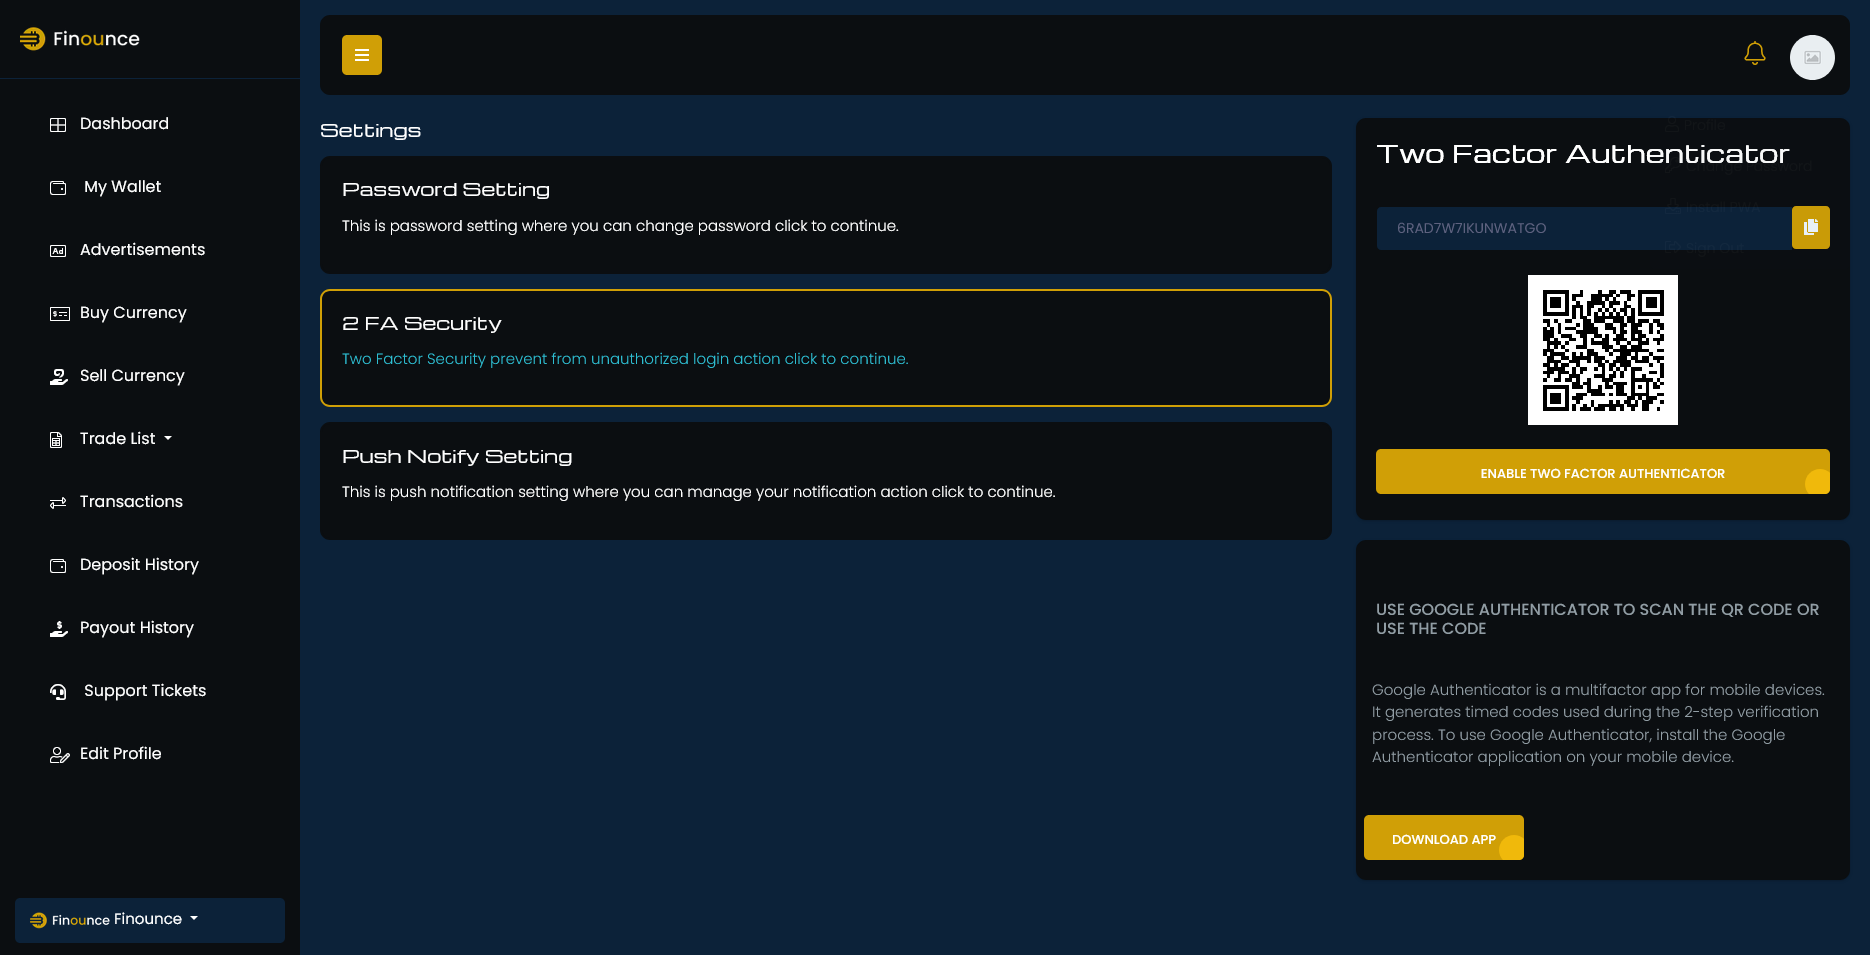
Task: Open the Transactions page
Action: 131,502
